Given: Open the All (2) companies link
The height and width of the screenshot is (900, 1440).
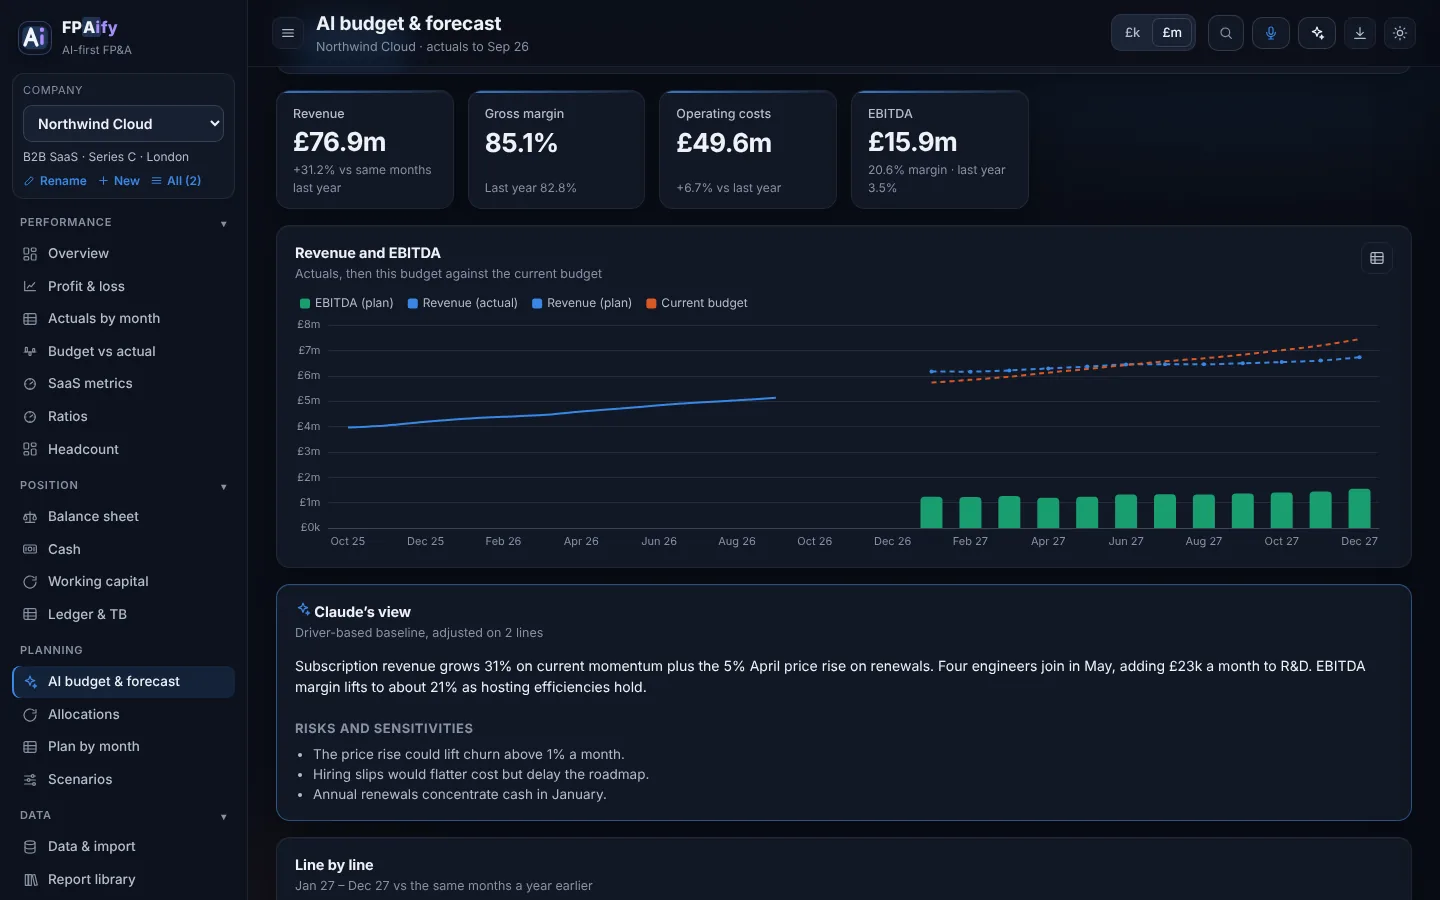Looking at the screenshot, I should pyautogui.click(x=176, y=181).
